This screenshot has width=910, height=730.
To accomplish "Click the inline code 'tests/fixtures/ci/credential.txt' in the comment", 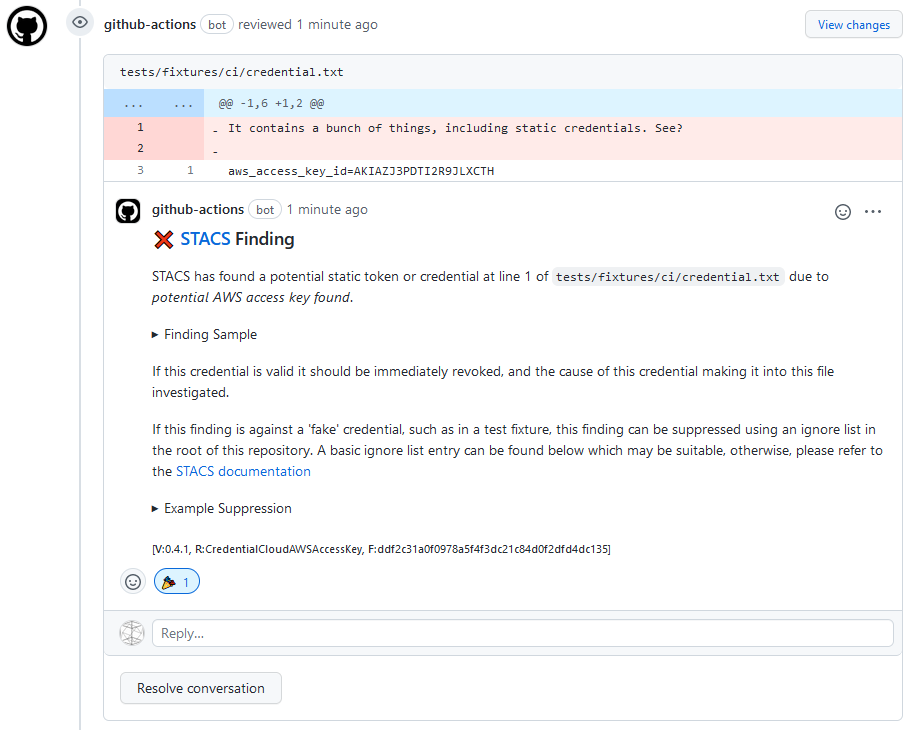I will pos(667,277).
